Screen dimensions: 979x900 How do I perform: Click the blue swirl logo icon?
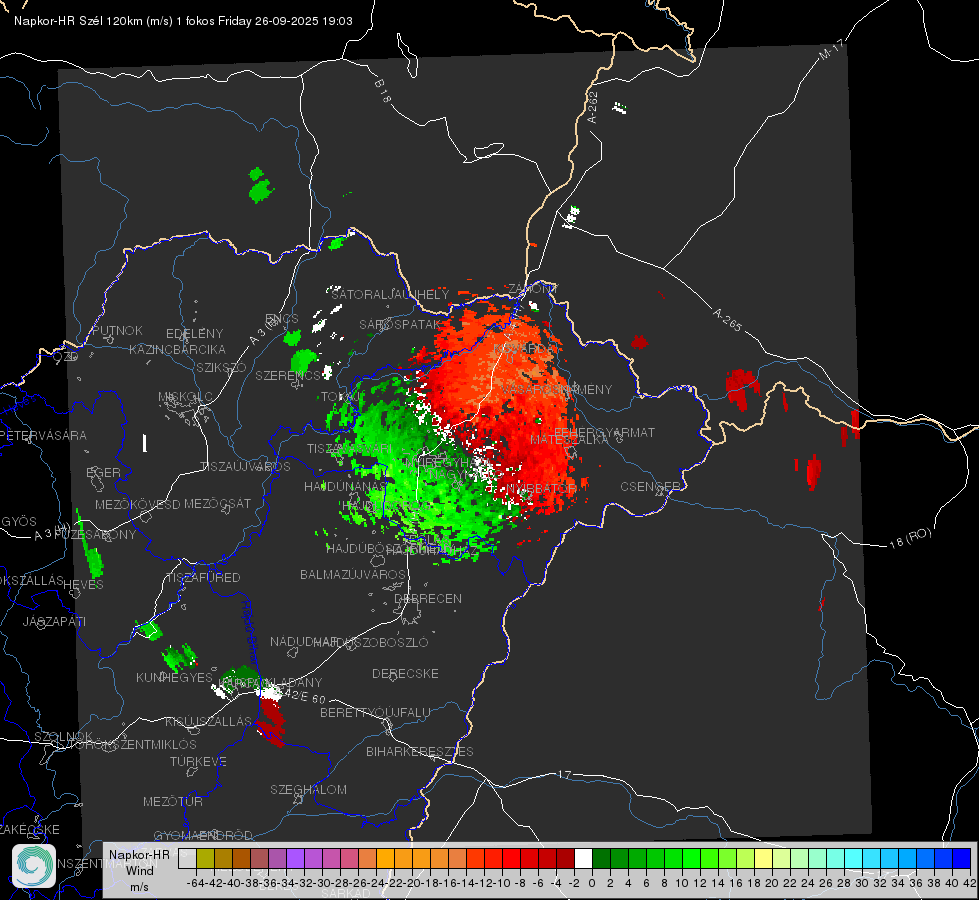point(34,866)
